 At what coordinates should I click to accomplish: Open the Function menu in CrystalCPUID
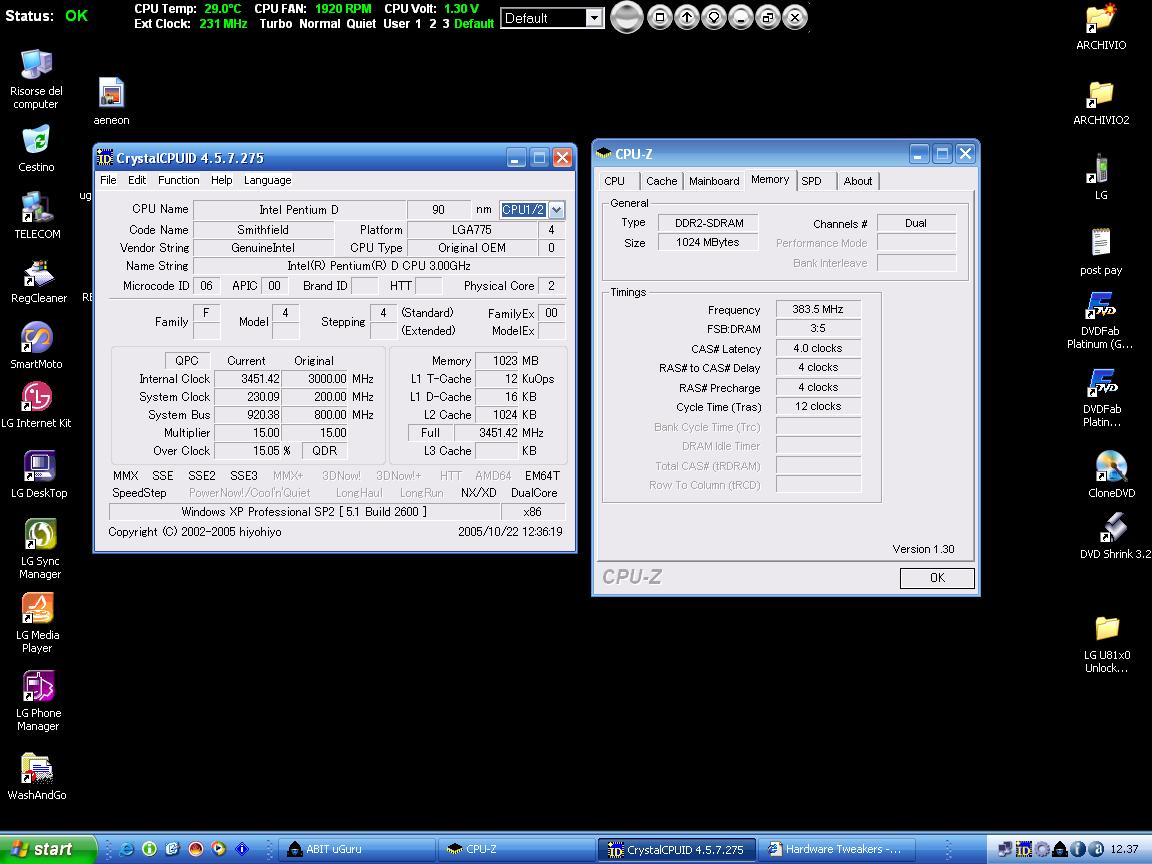[179, 180]
